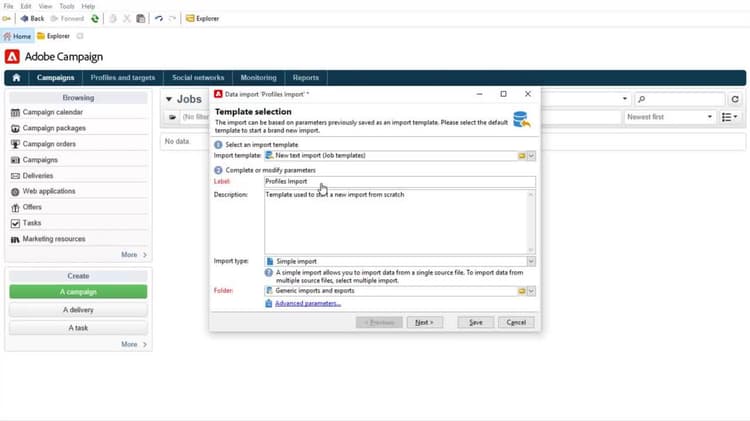
Task: Expand More under Create section
Action: (x=133, y=344)
